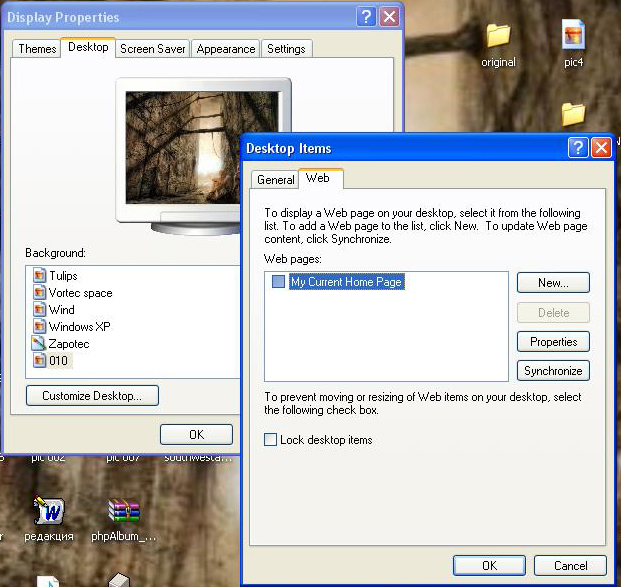
Task: Enable Lock desktop items checkbox
Action: [271, 440]
